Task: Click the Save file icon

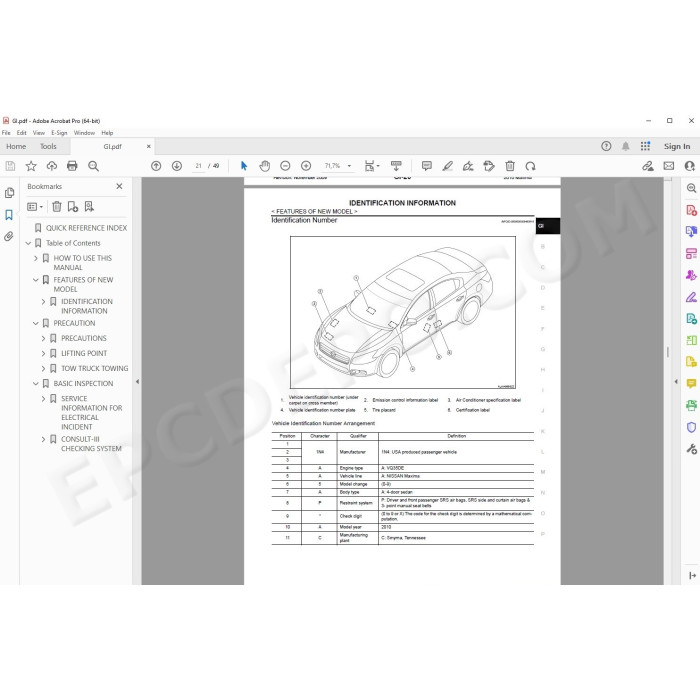Action: (x=10, y=166)
